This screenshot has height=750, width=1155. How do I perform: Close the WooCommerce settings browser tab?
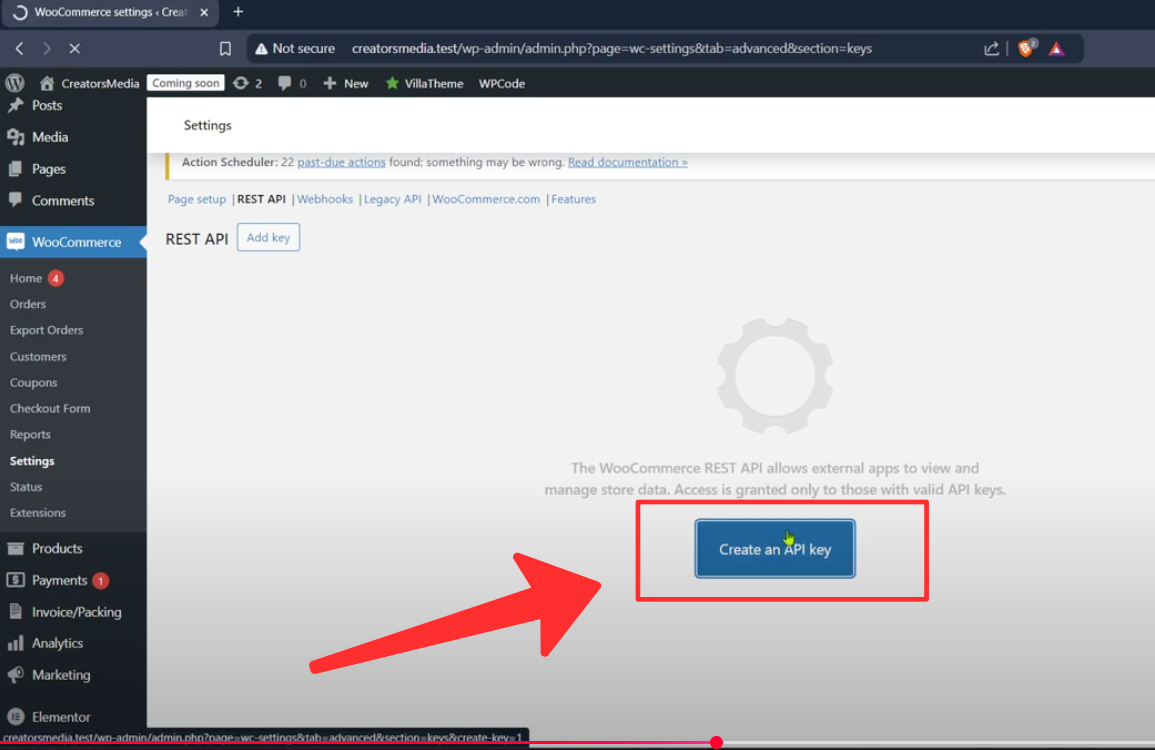point(204,13)
